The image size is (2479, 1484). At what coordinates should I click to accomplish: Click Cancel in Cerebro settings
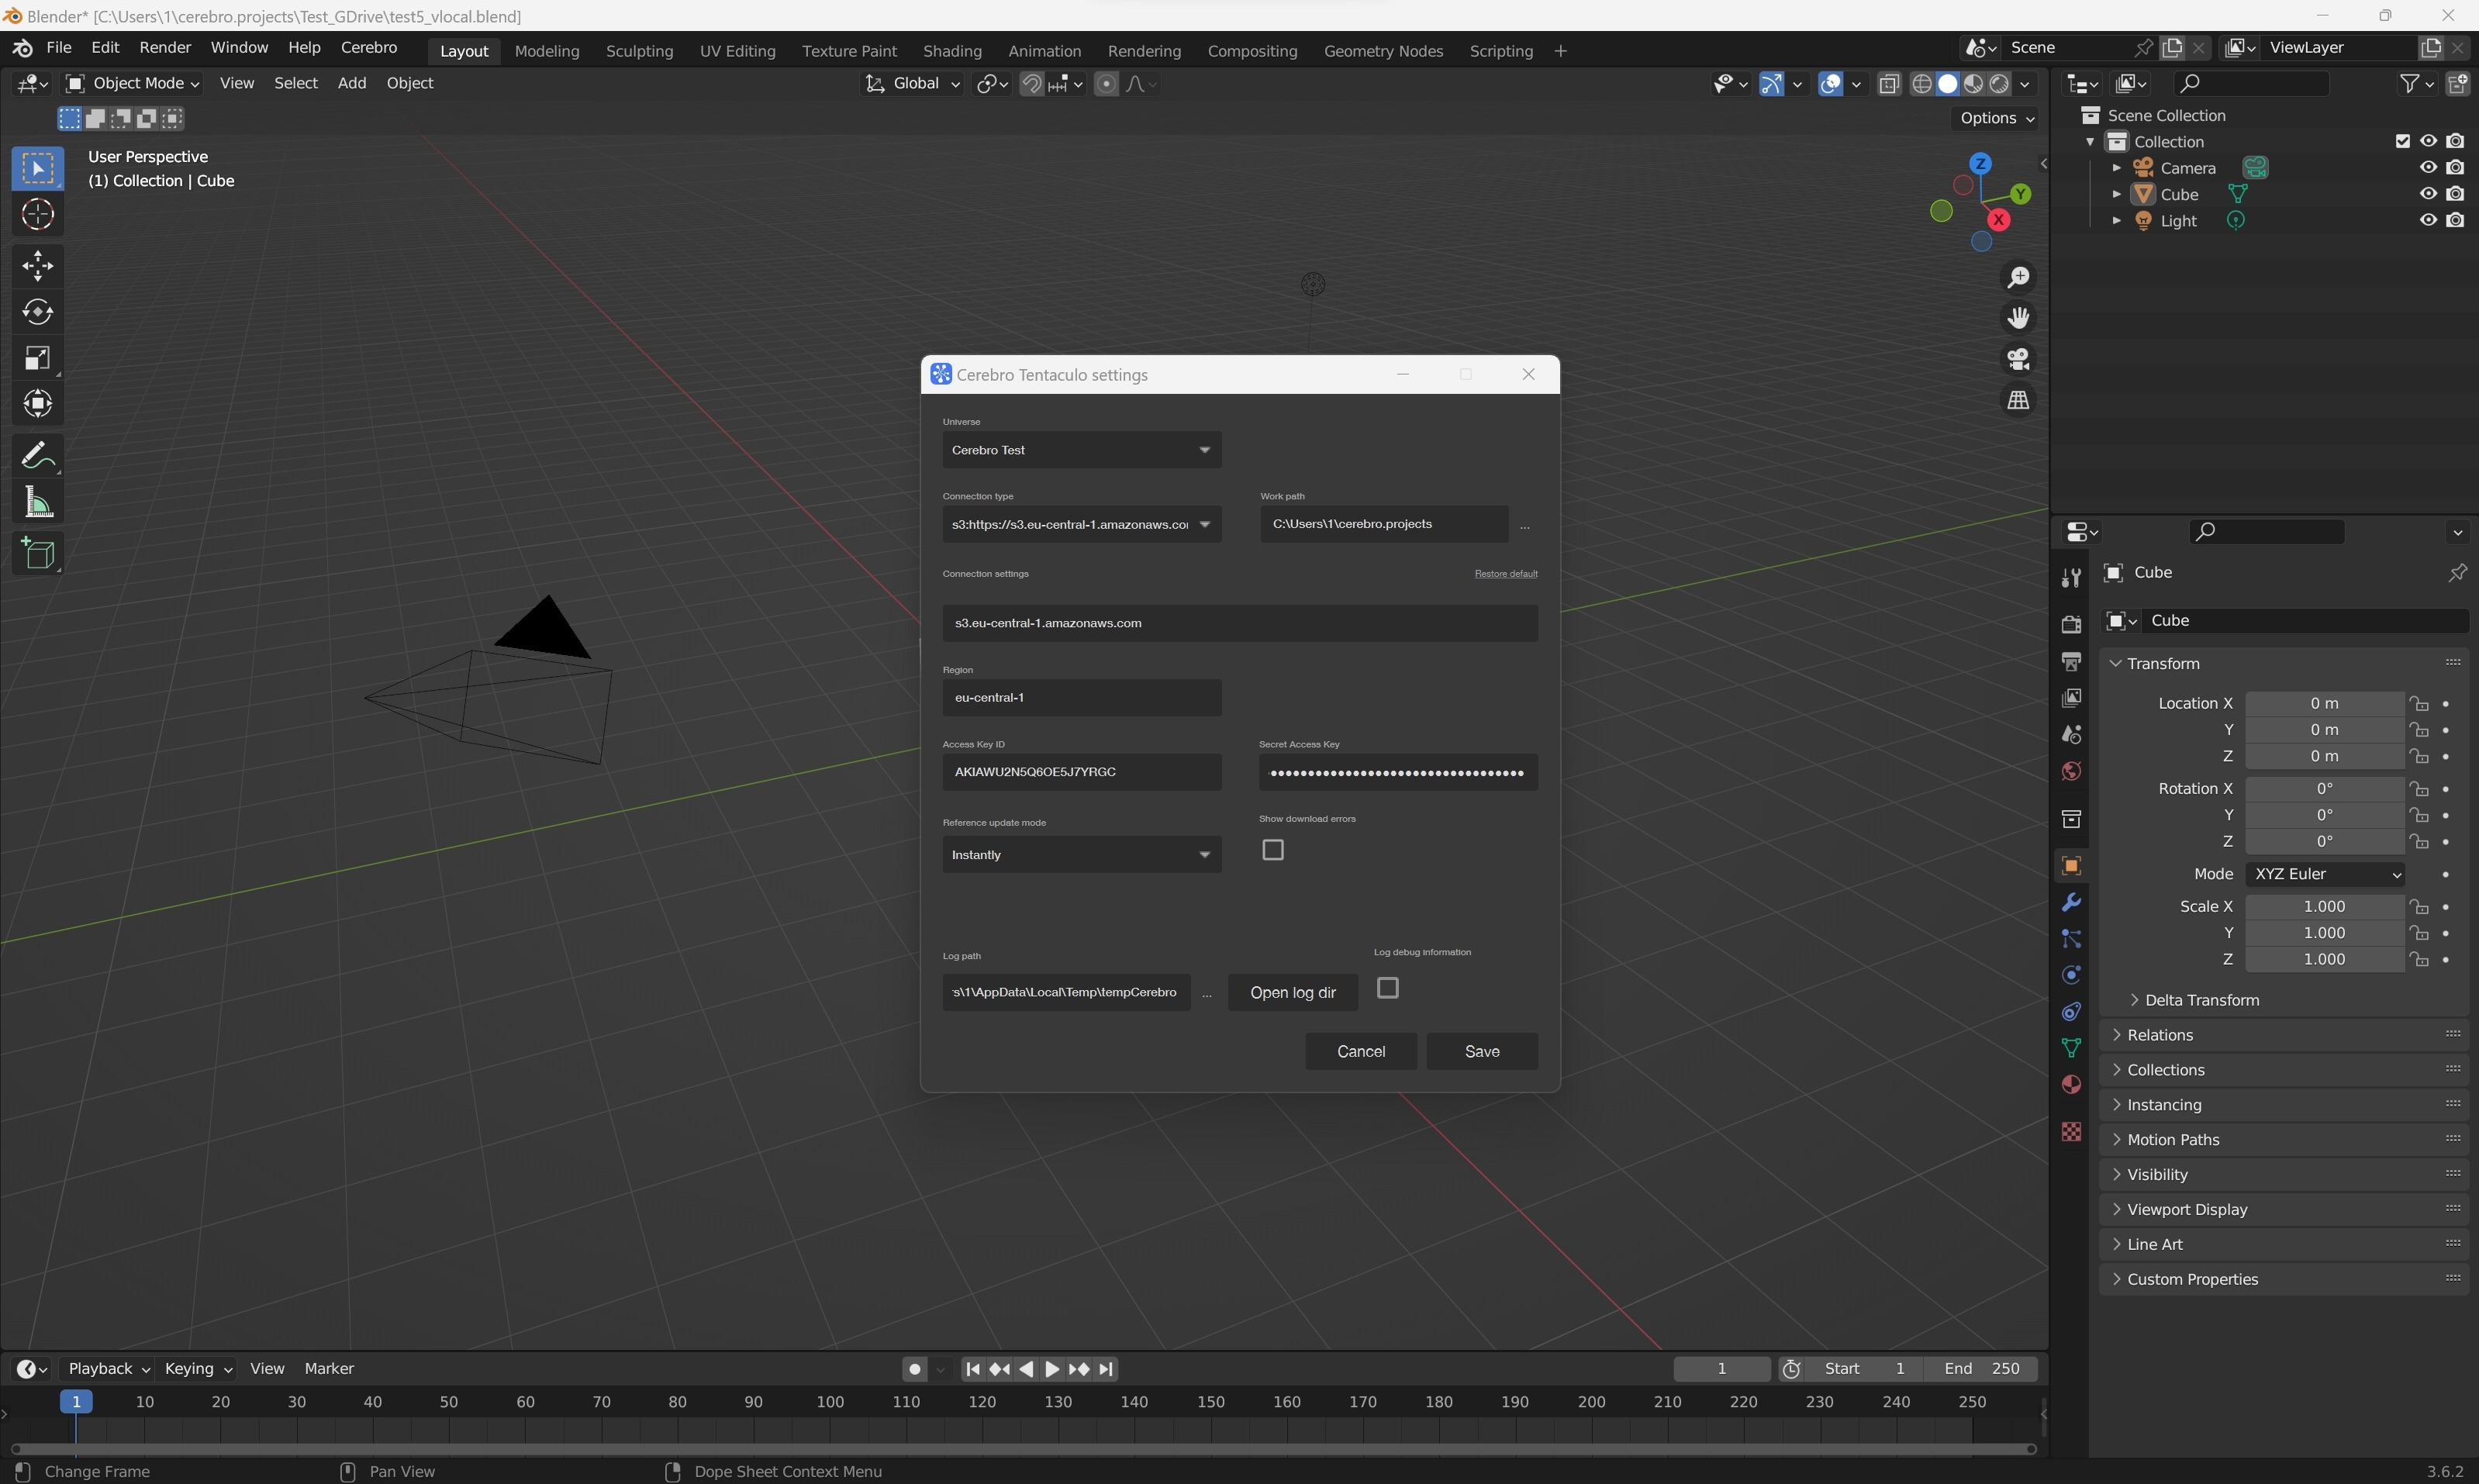(1361, 1051)
